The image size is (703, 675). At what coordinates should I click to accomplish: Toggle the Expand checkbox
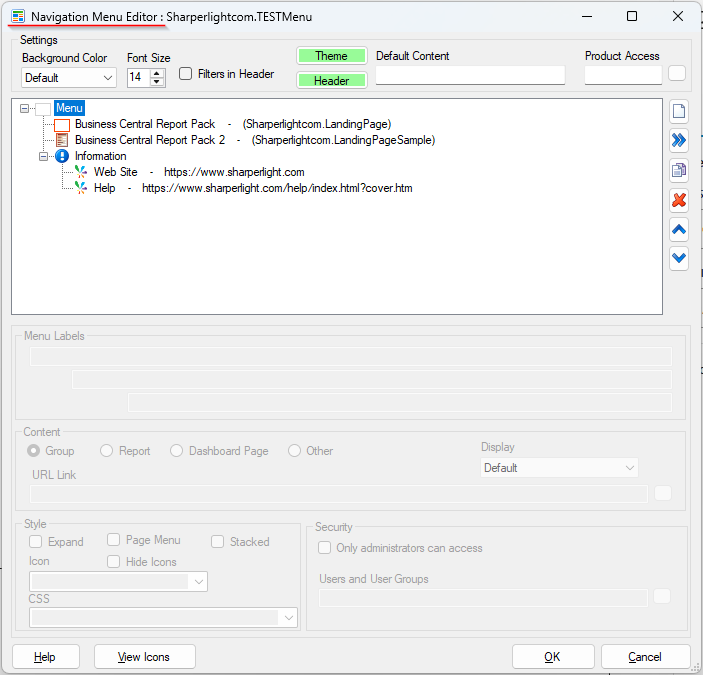(35, 541)
